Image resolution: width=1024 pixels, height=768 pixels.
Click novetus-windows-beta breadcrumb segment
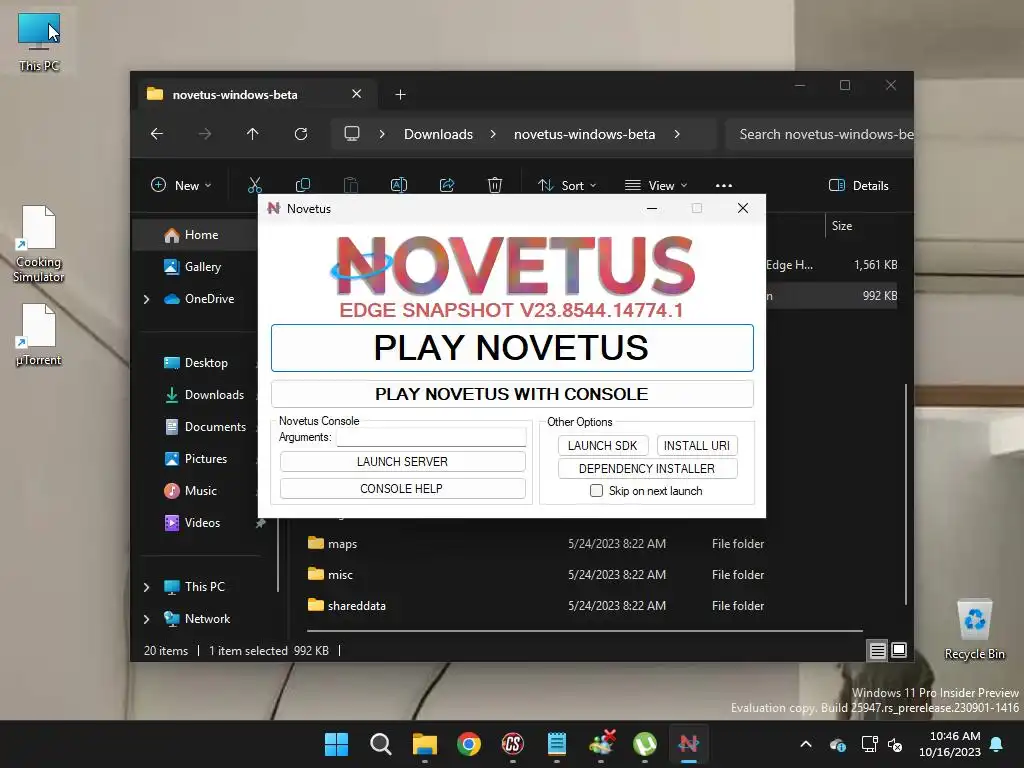tap(584, 134)
